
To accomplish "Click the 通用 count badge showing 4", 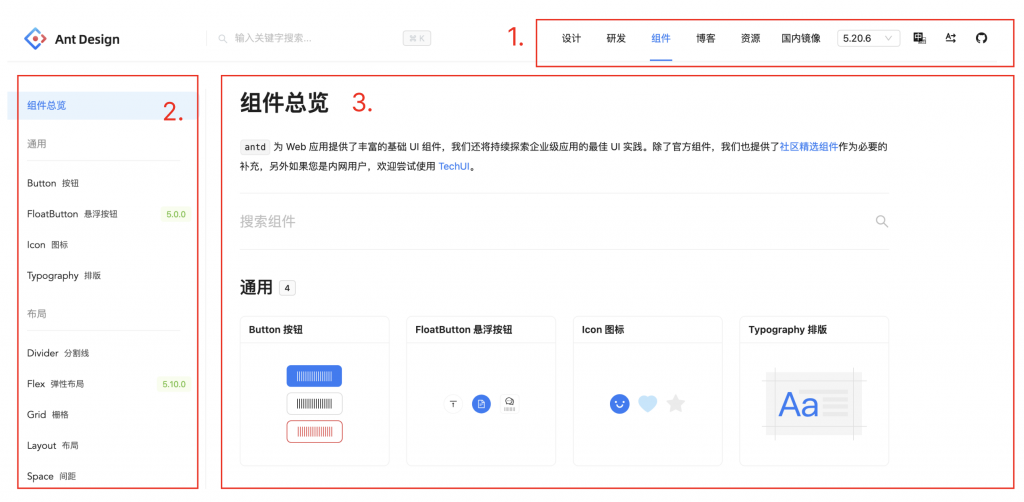I will (x=287, y=287).
